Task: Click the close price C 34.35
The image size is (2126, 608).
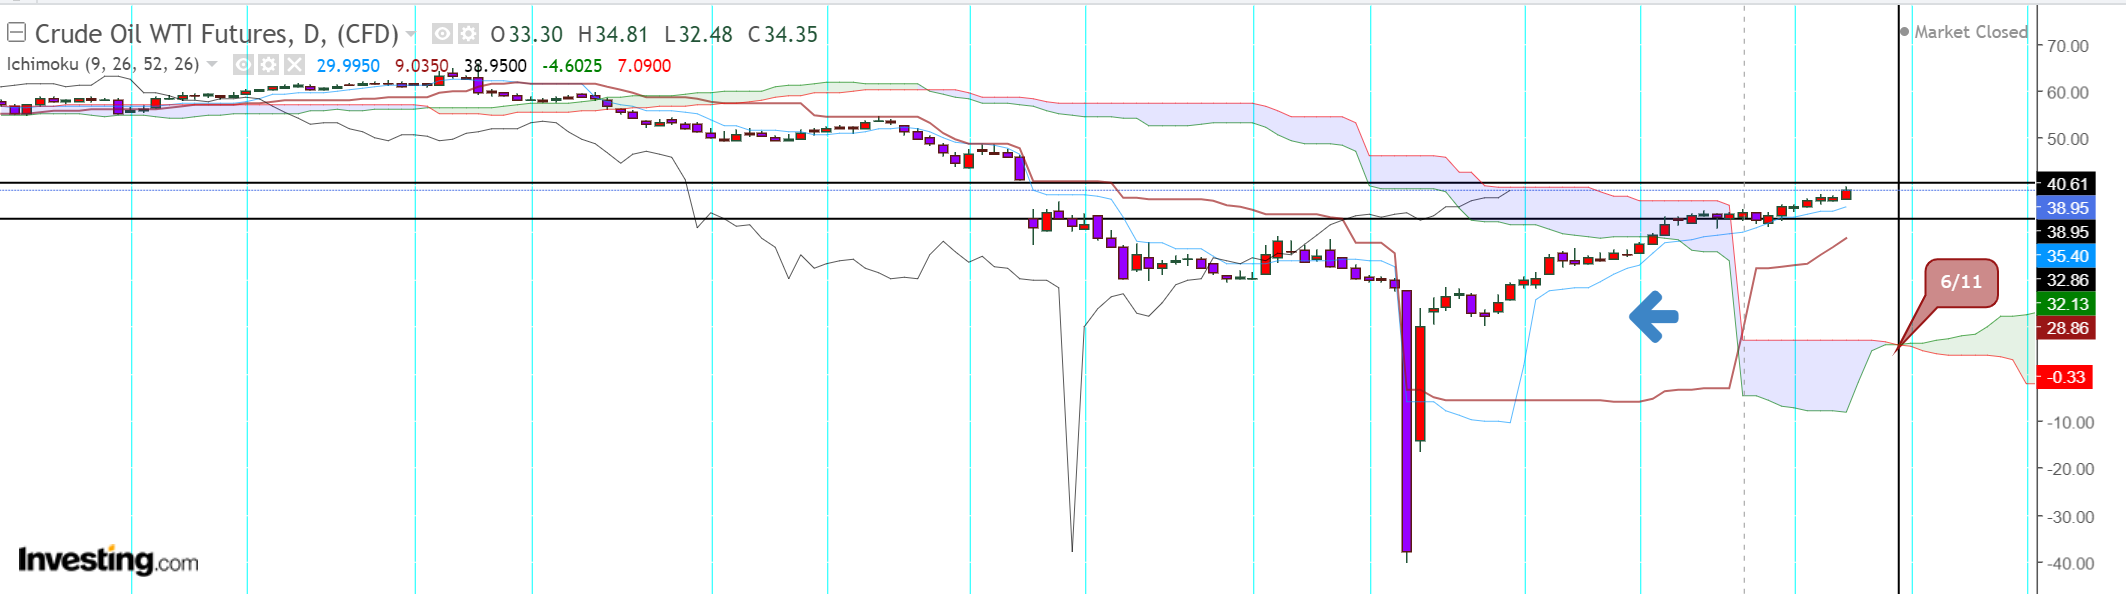Action: click(783, 35)
